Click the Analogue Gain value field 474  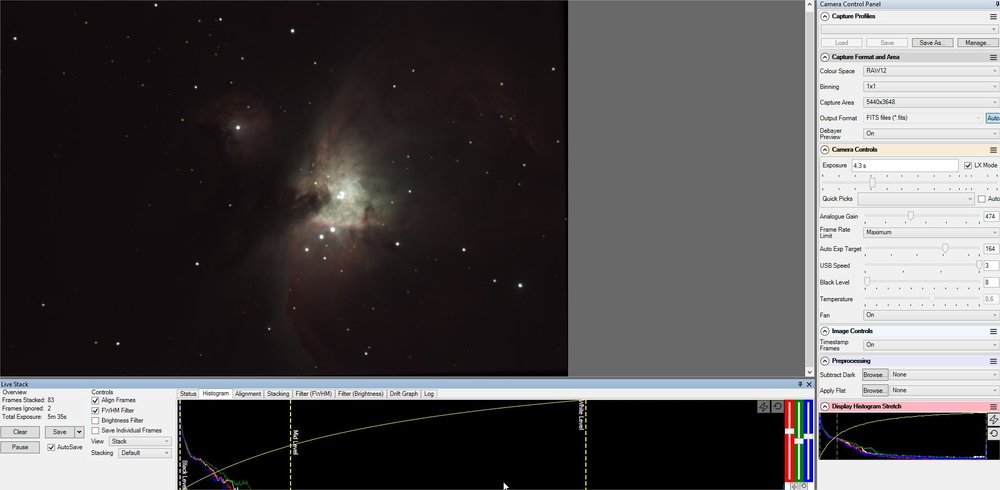990,217
